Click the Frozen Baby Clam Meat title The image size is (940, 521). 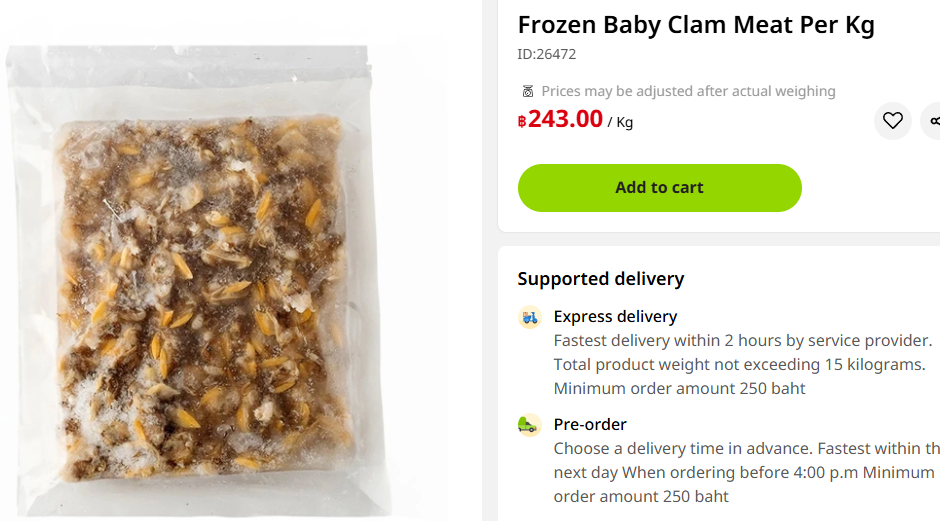coord(695,25)
